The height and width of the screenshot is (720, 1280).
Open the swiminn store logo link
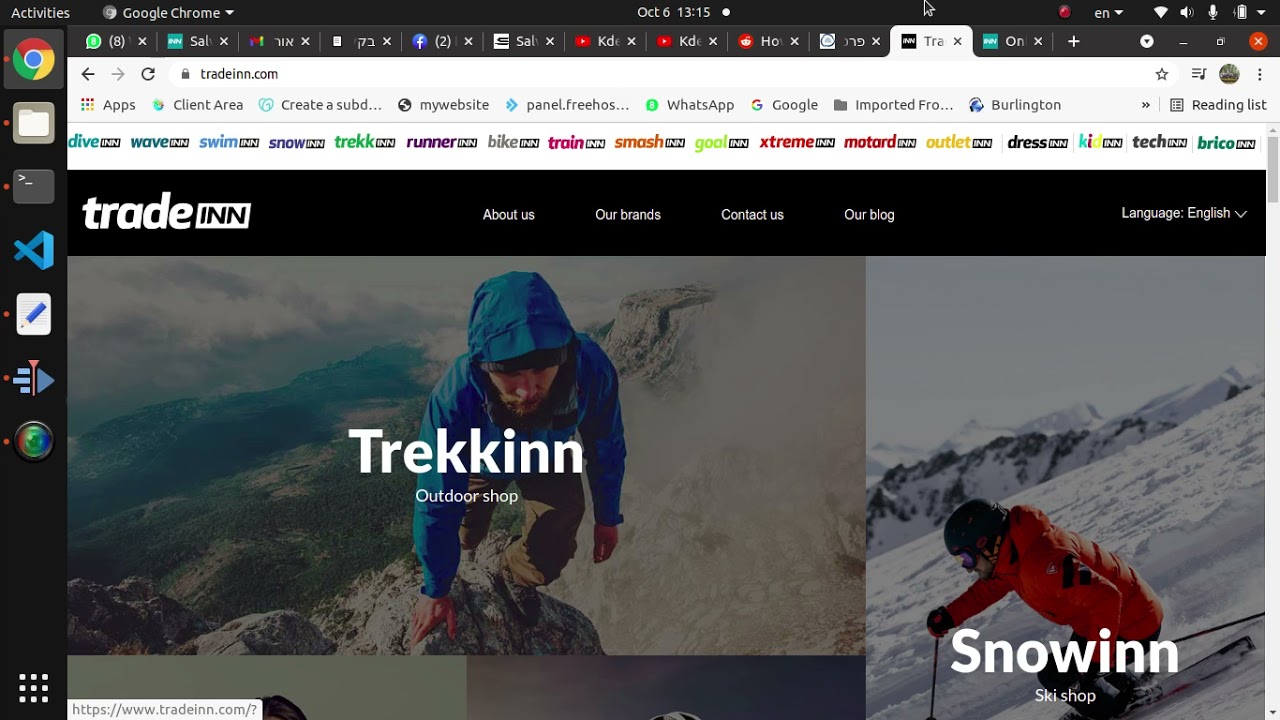229,143
